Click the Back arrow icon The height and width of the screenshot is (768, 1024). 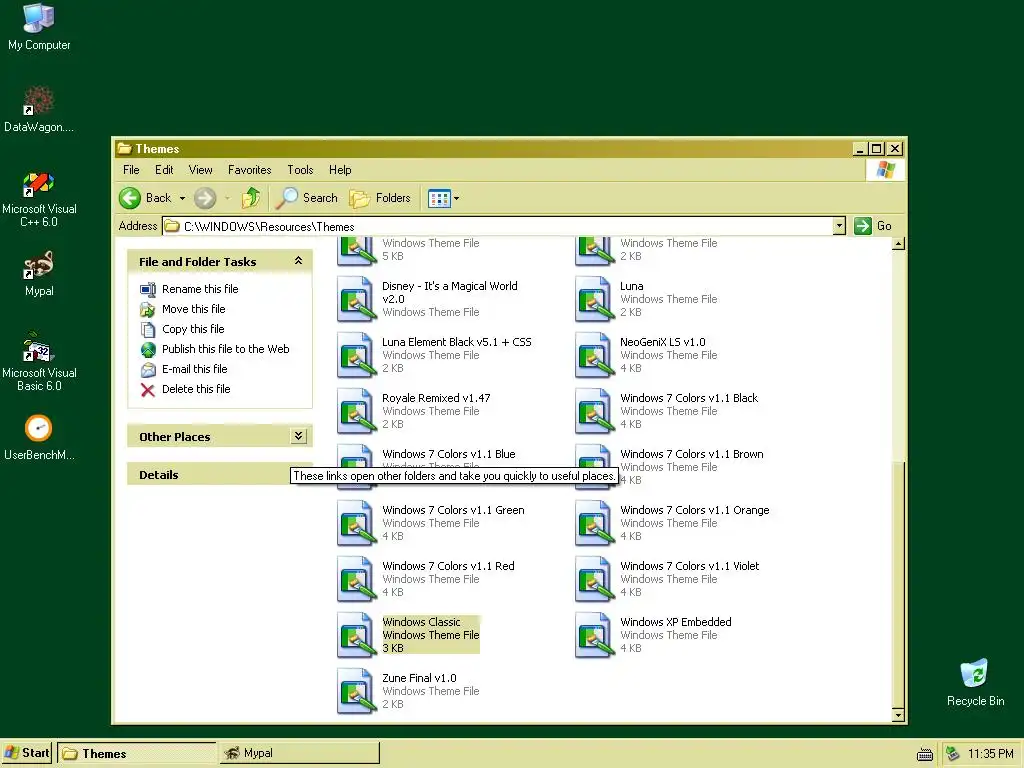click(x=130, y=198)
